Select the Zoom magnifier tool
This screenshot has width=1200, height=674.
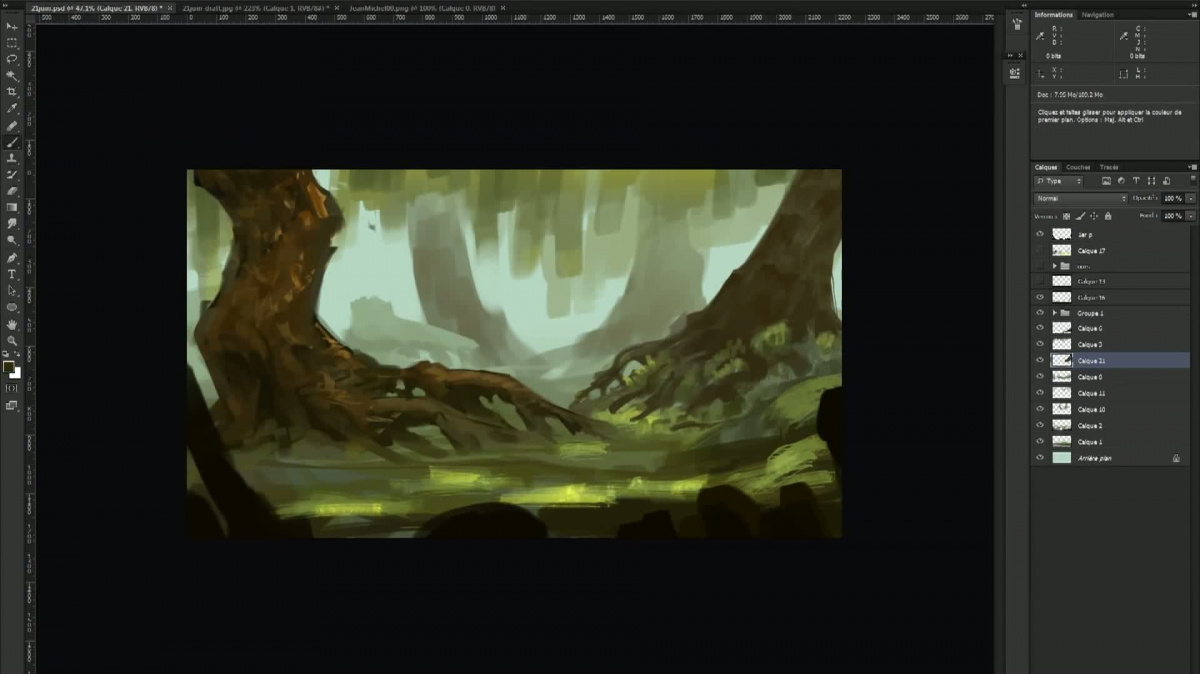pos(12,340)
